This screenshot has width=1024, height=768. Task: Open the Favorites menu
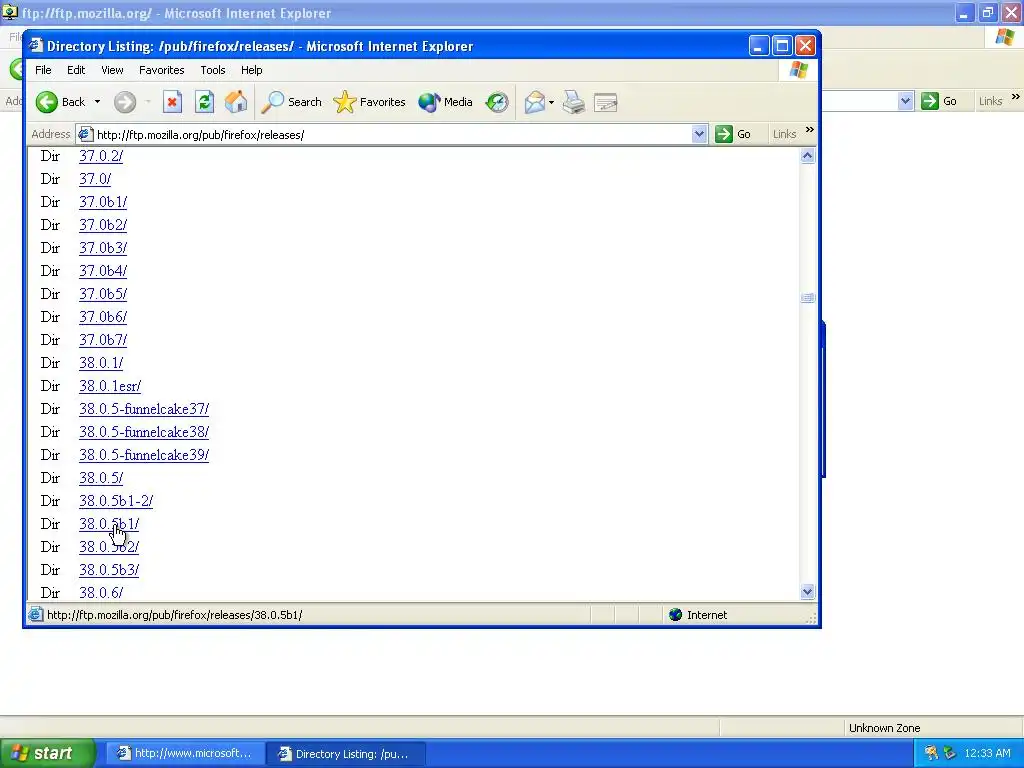[x=161, y=70]
